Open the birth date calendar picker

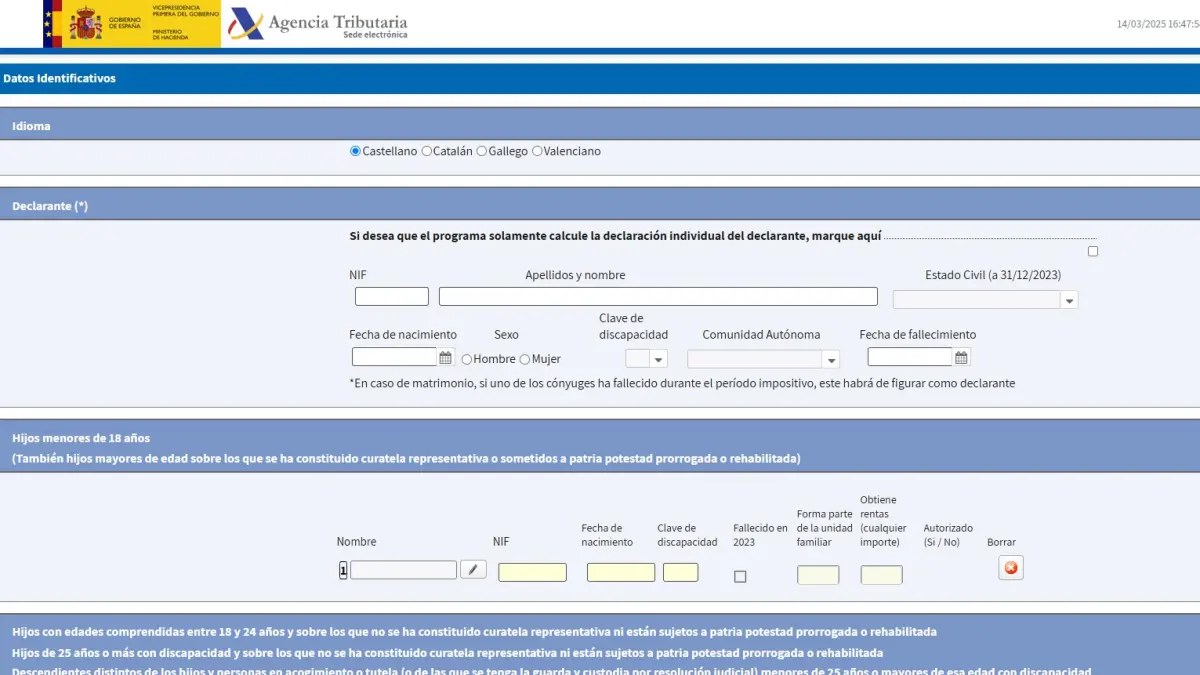446,358
